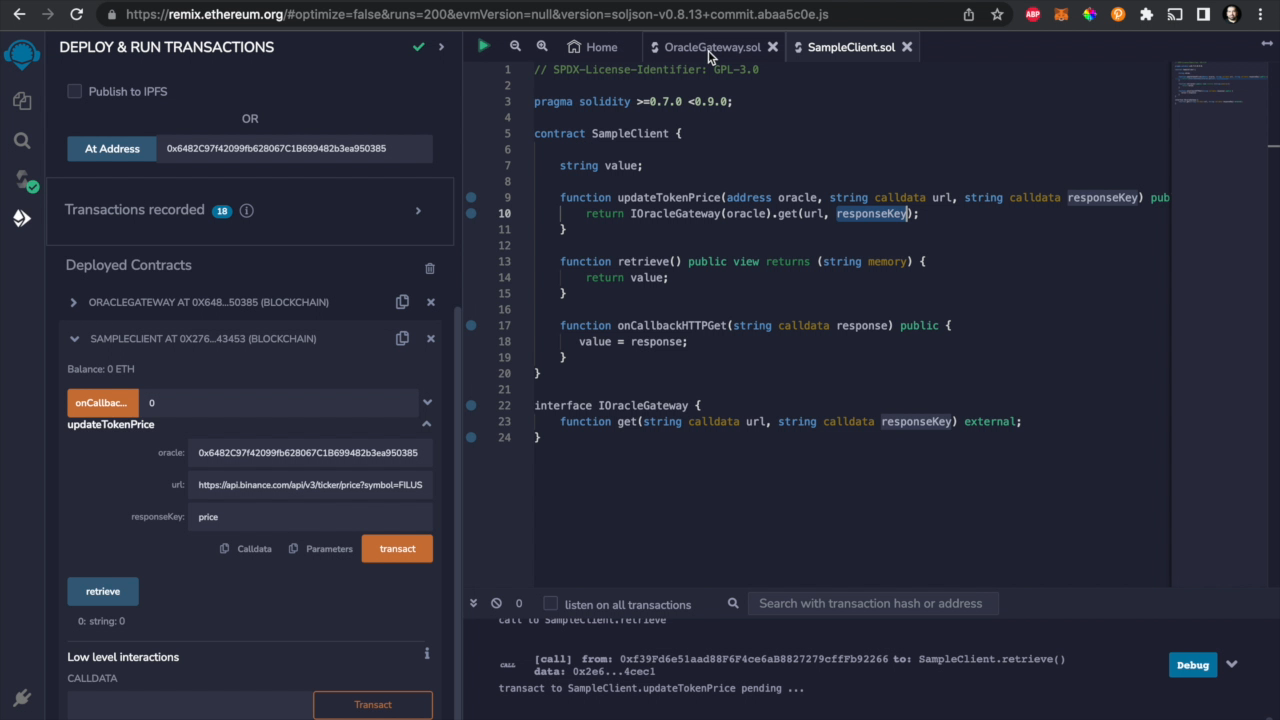
Task: Click chevron beside Deploy & Run Transactions header
Action: click(x=441, y=47)
